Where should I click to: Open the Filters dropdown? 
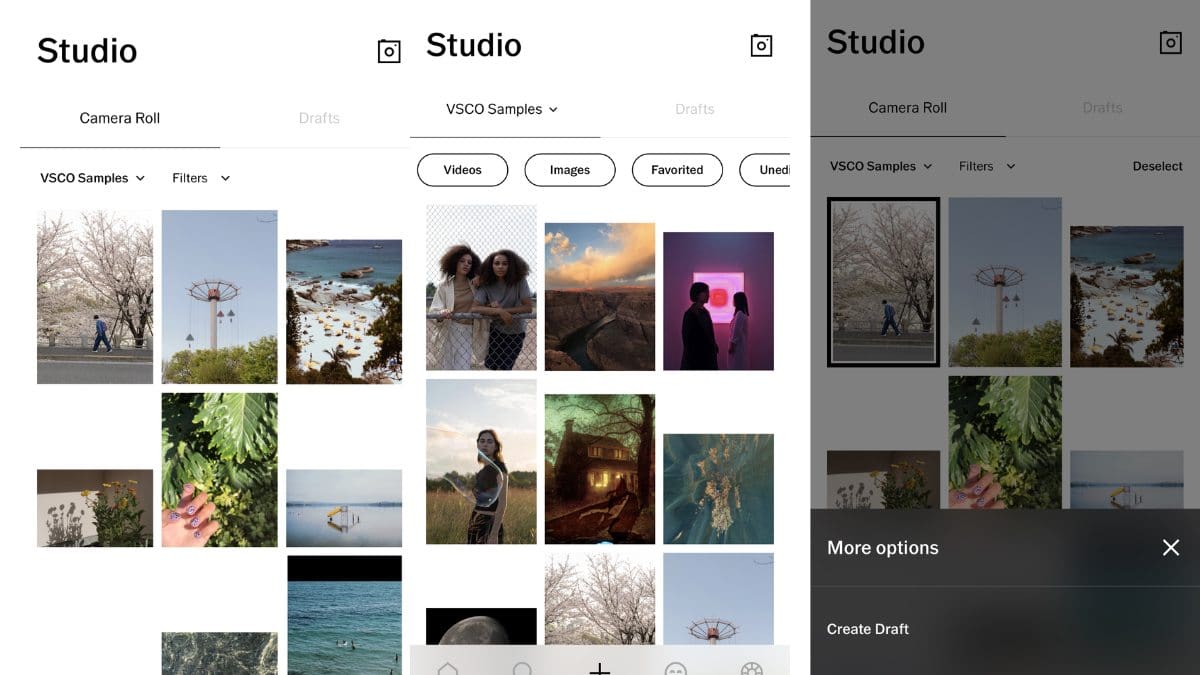(x=200, y=178)
